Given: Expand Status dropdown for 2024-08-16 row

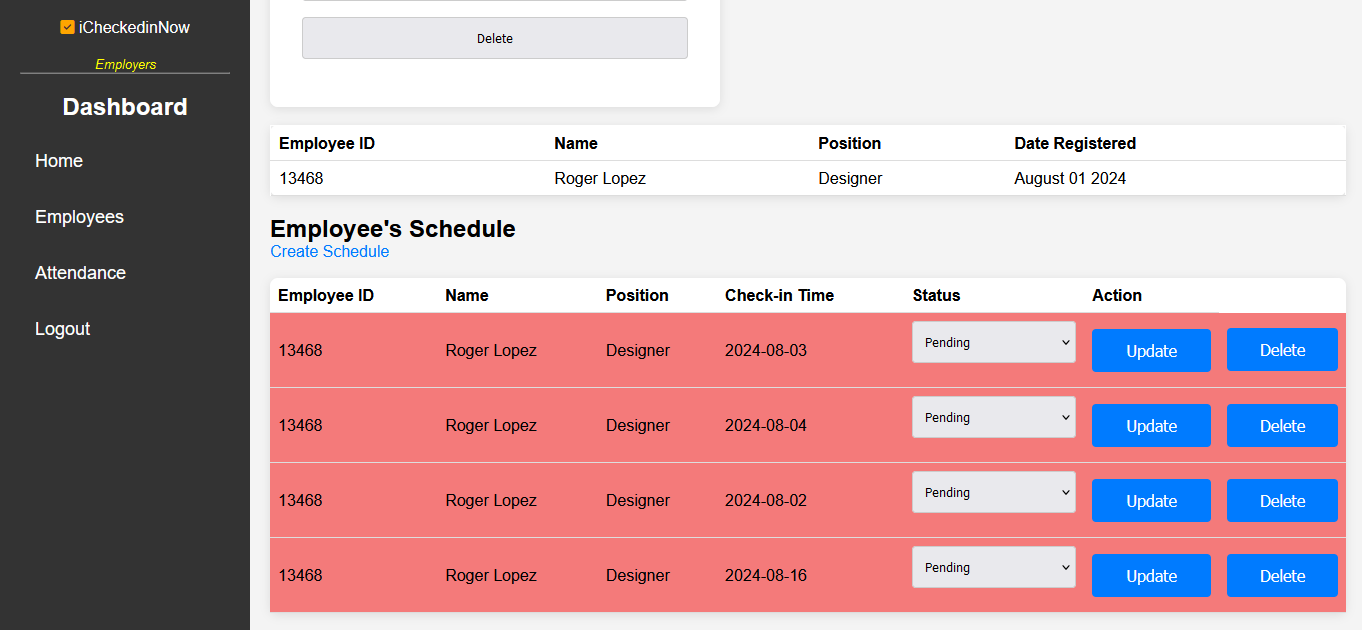Looking at the screenshot, I should click(993, 567).
